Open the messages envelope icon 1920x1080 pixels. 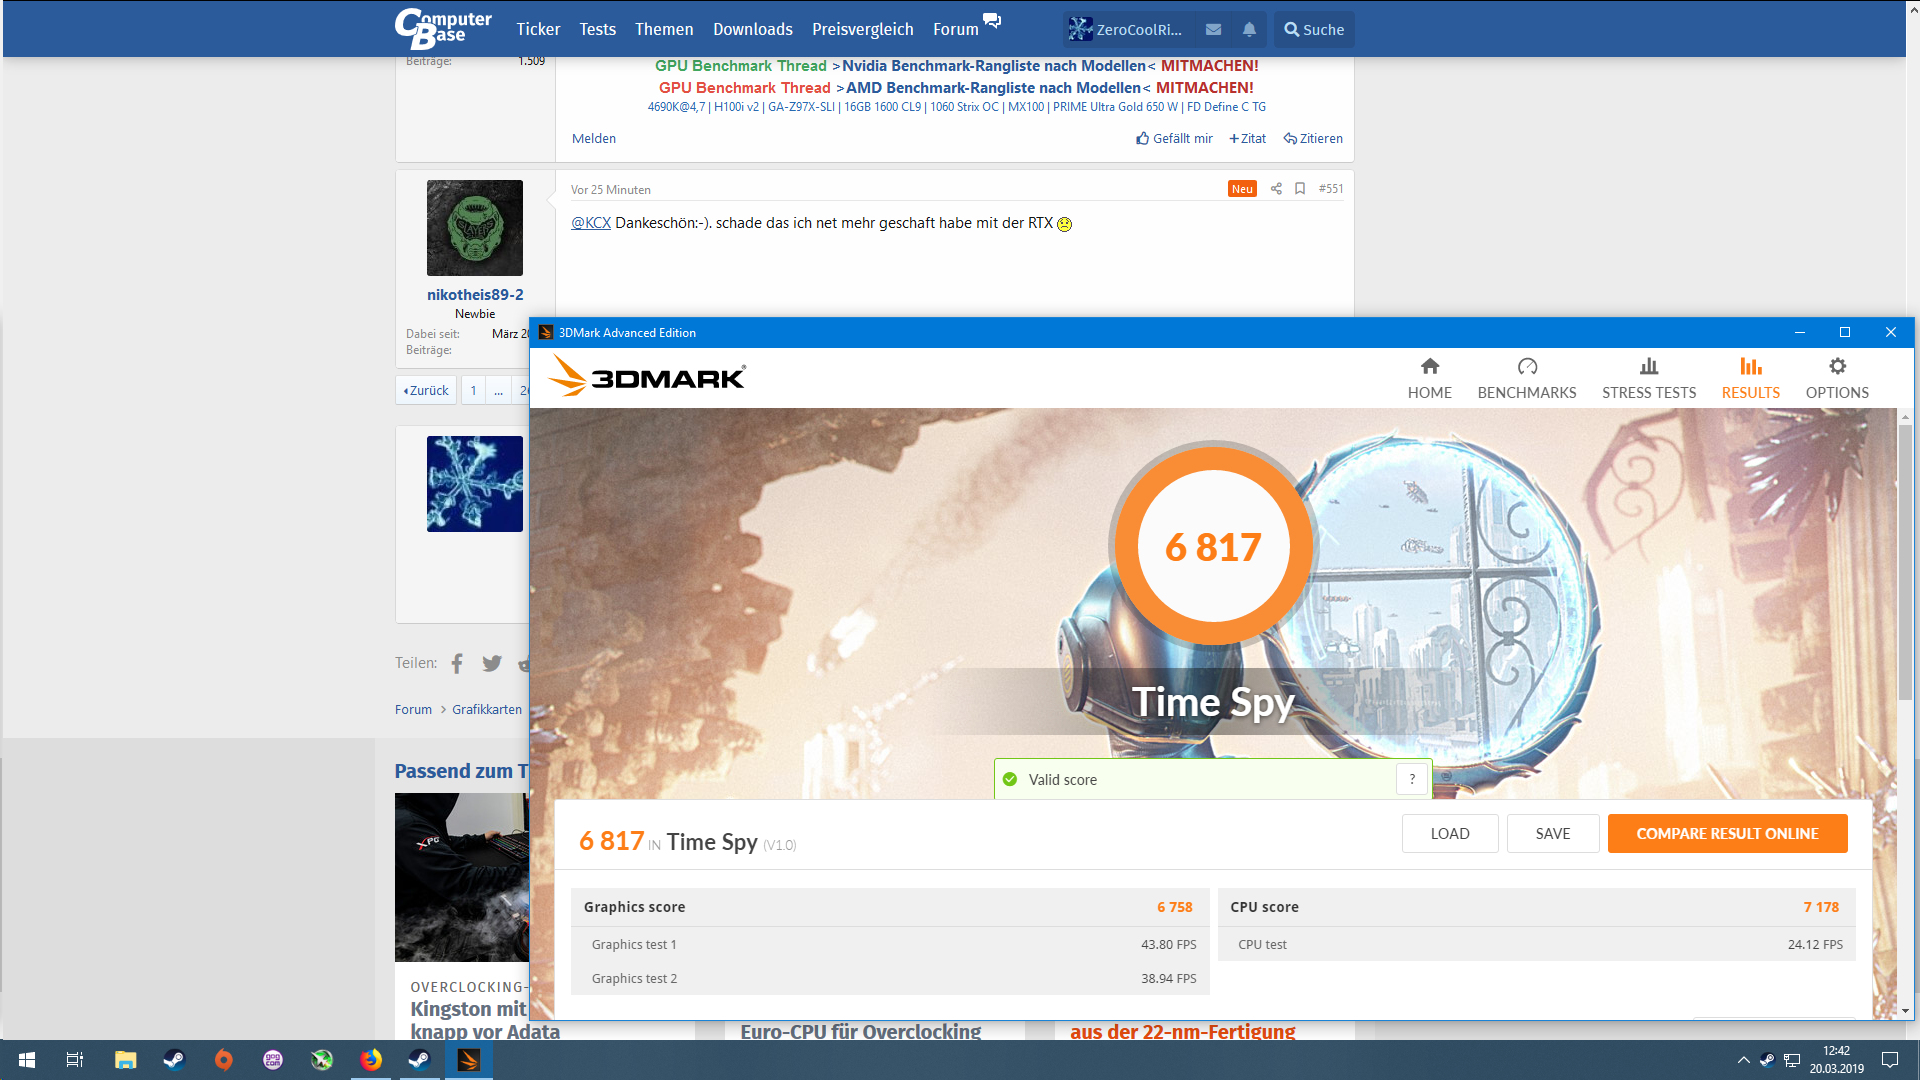click(x=1213, y=30)
